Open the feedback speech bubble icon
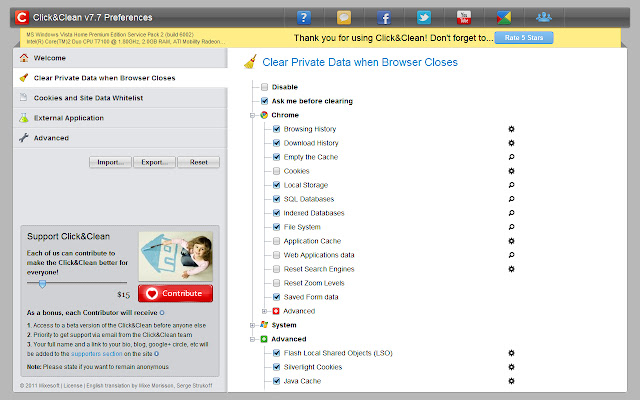This screenshot has height=400, width=640. click(x=344, y=18)
